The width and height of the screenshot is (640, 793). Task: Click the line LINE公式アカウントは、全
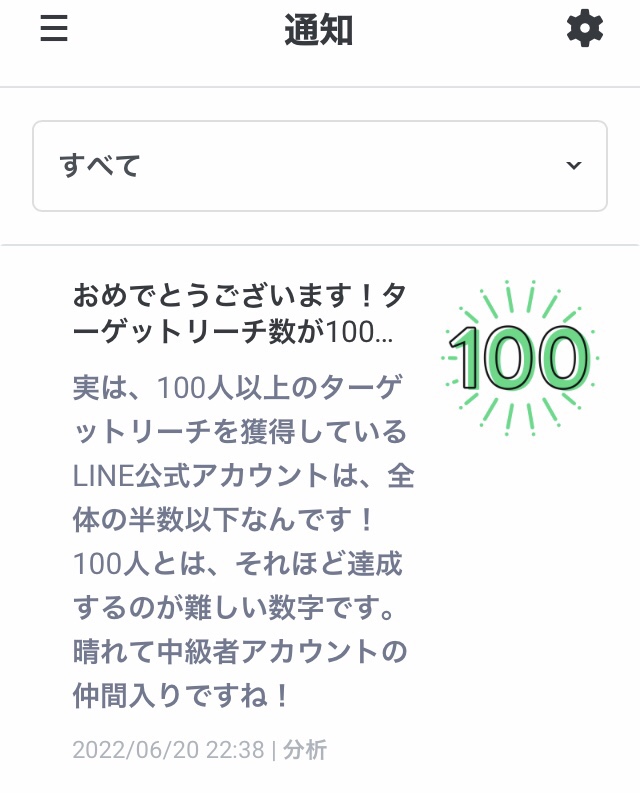[243, 476]
